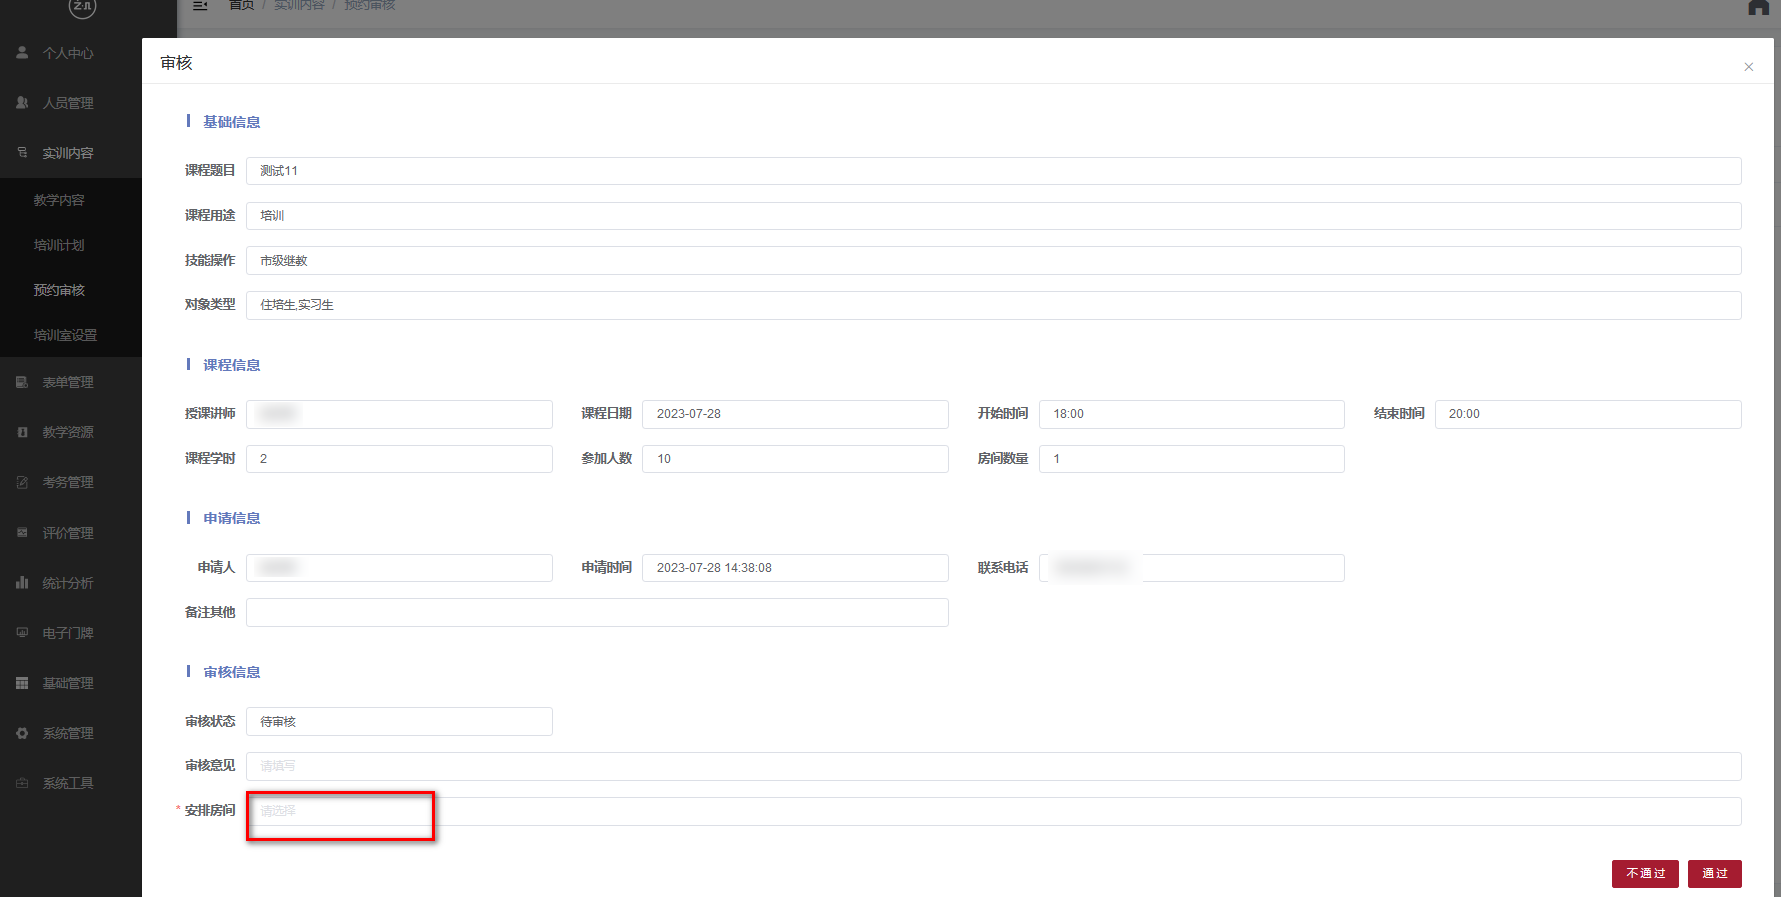This screenshot has height=897, width=1781.
Task: Click the 不通过 reject button
Action: tap(1645, 873)
